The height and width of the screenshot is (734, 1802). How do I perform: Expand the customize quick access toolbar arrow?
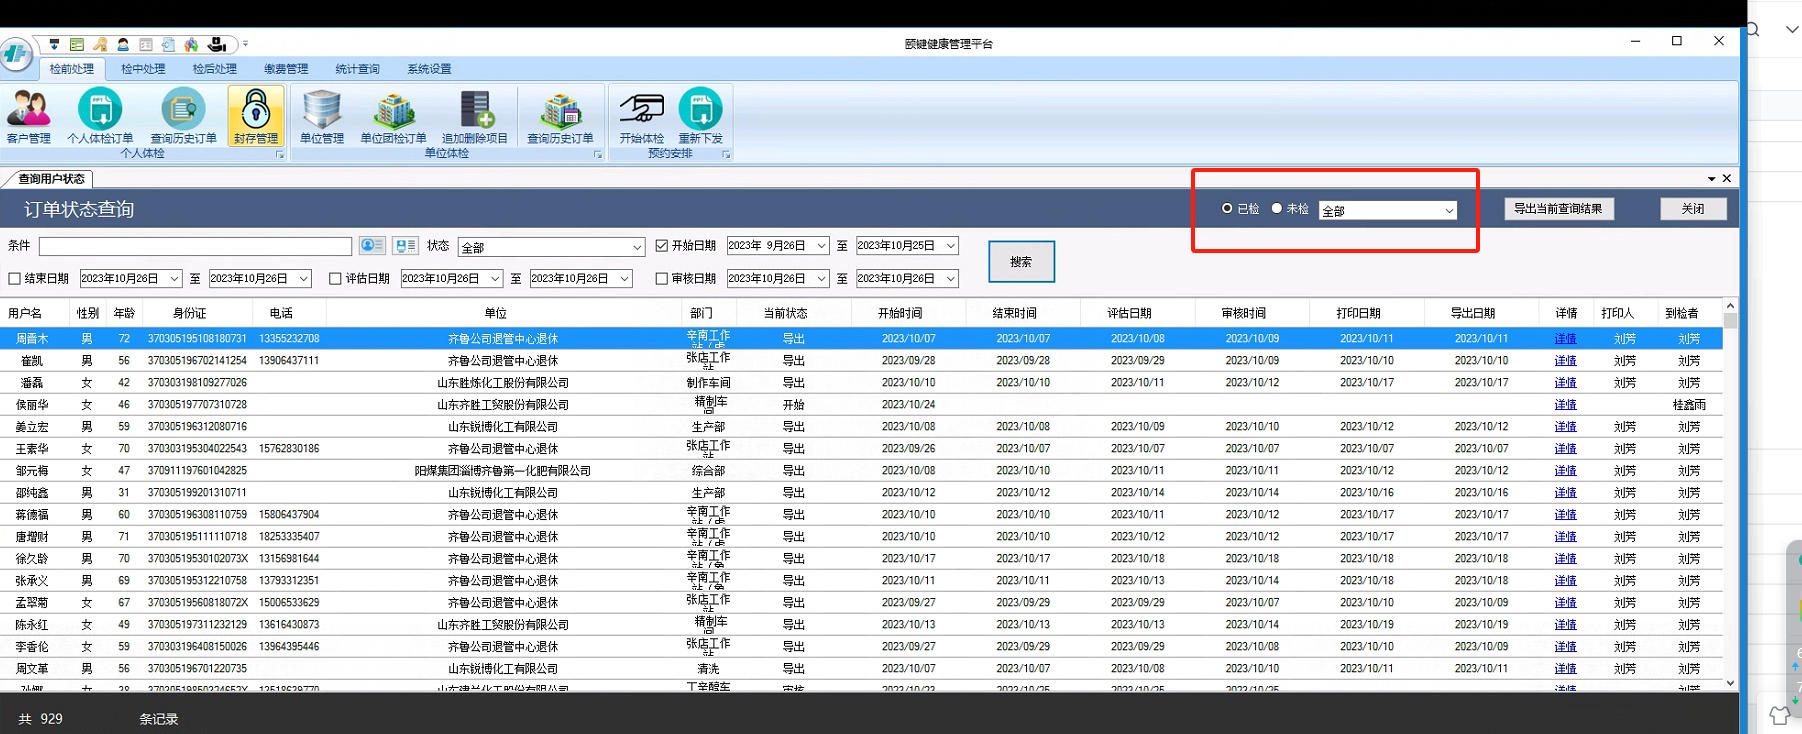point(245,44)
